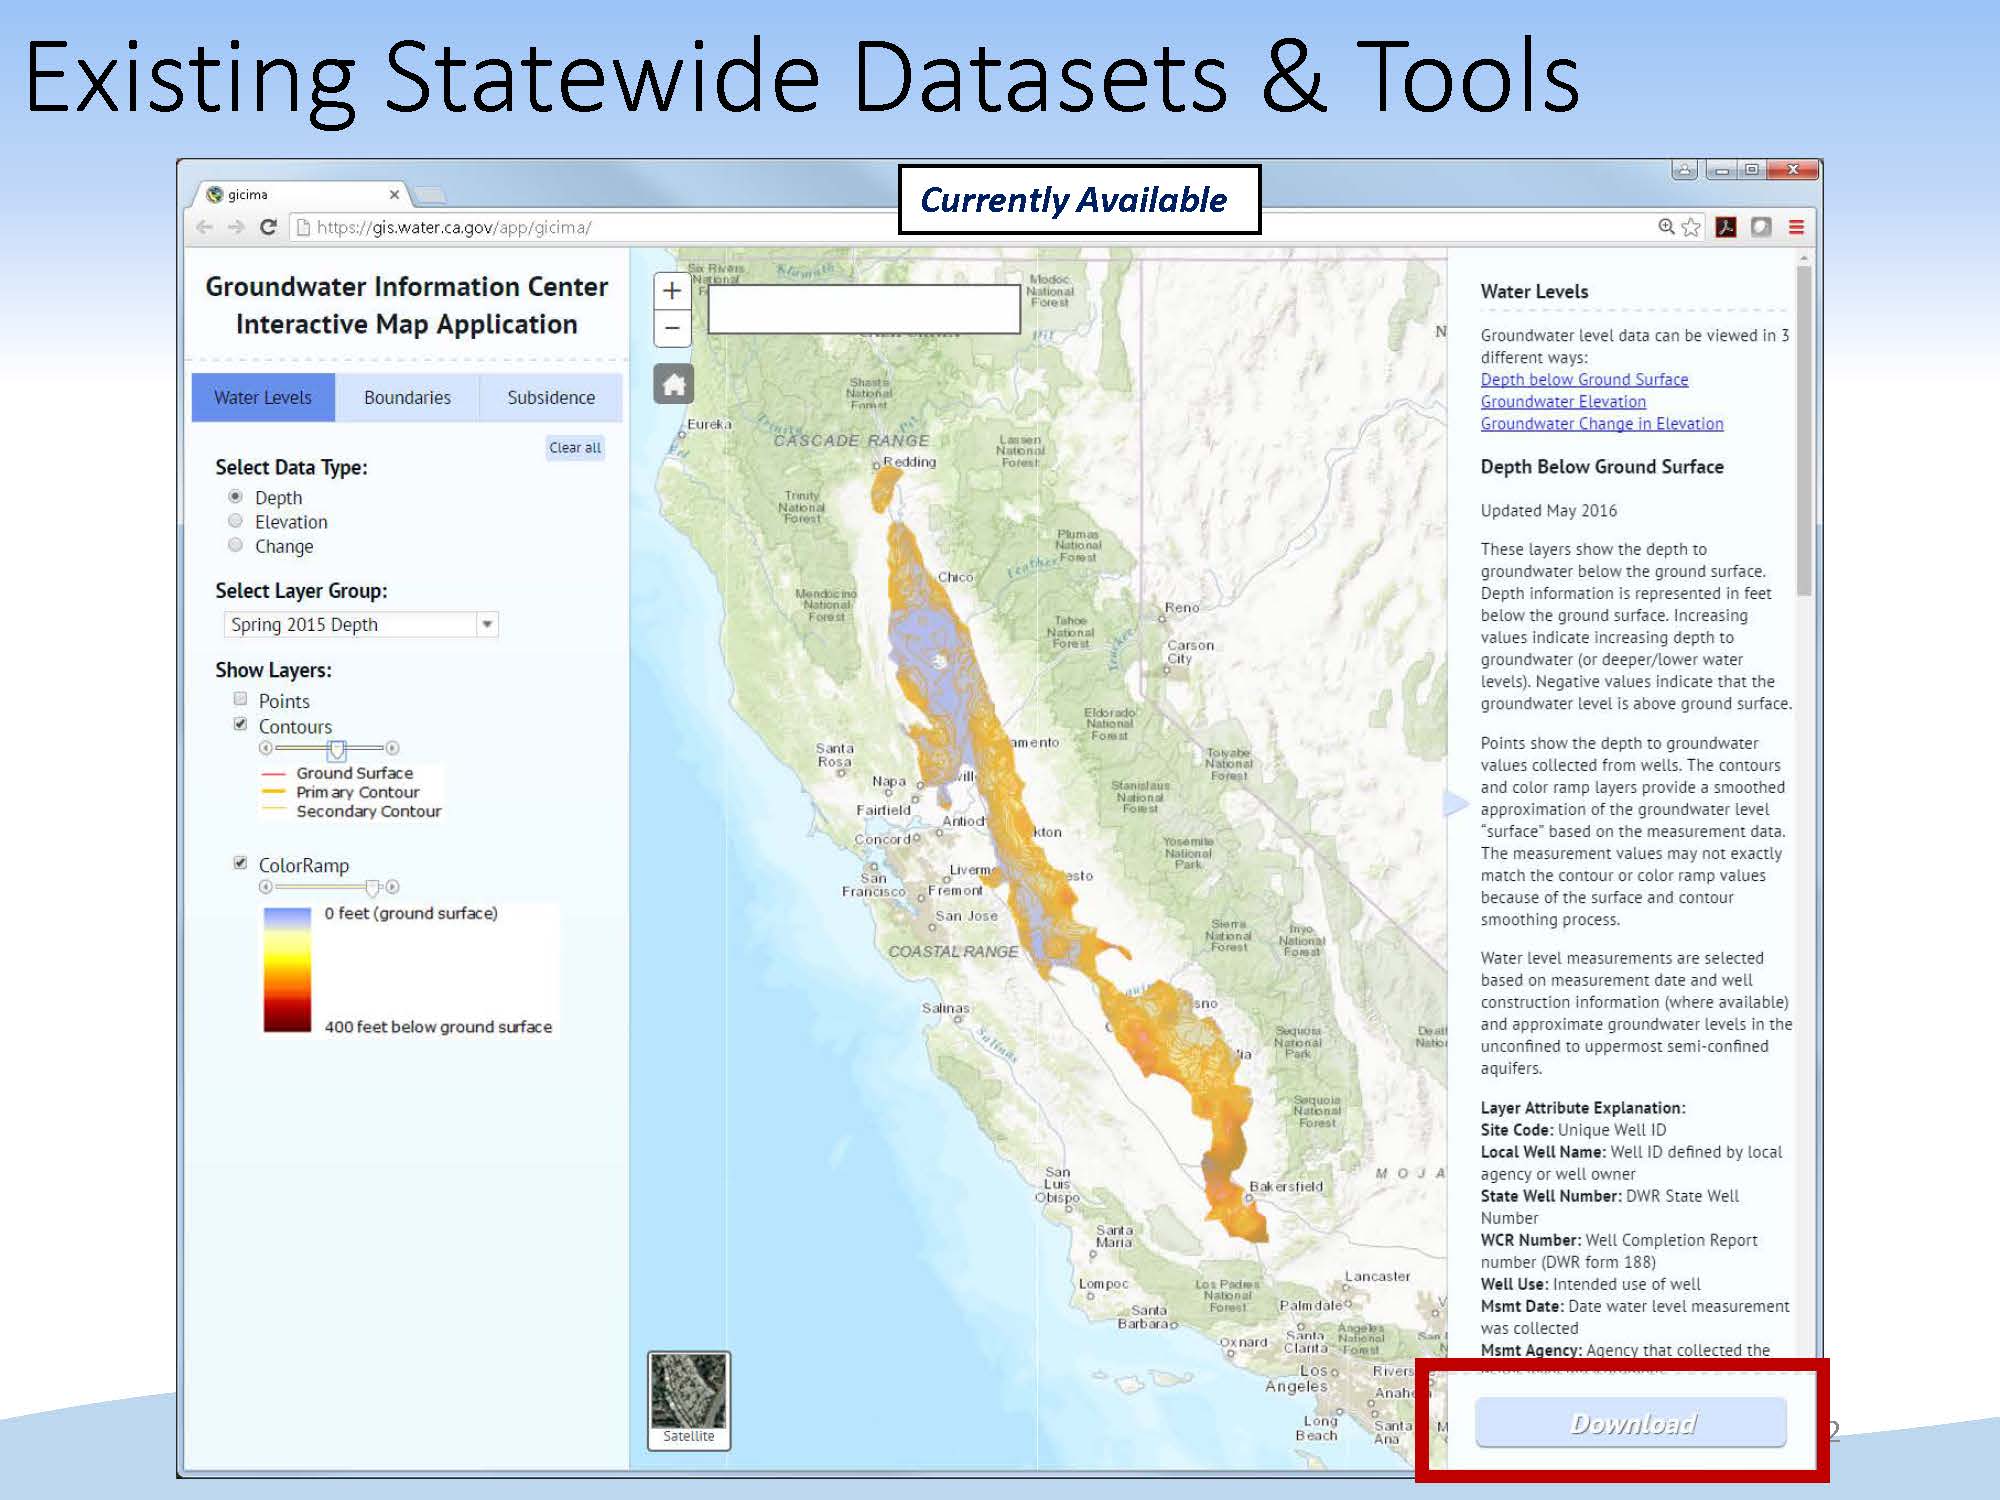Click the map zoom out minus button

[672, 328]
